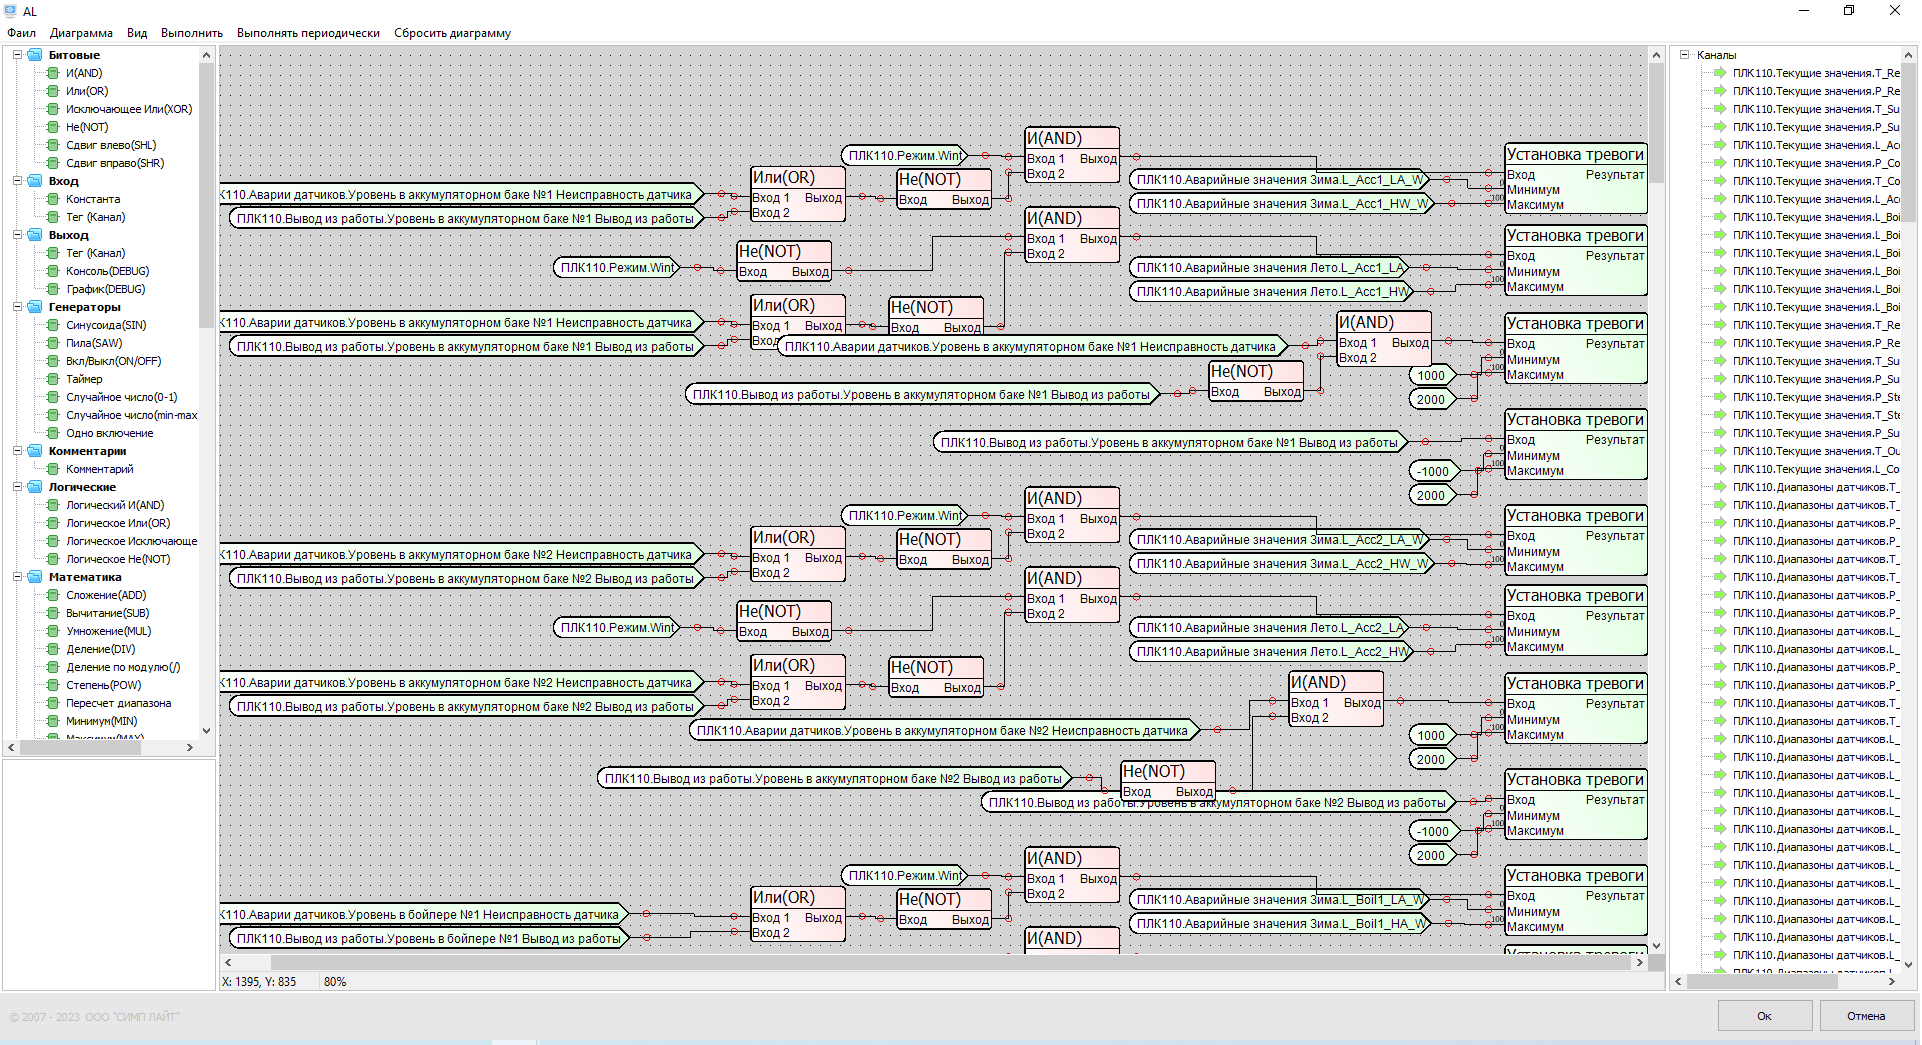Click the blocks tree horizontal scroll right arrow

(x=190, y=747)
